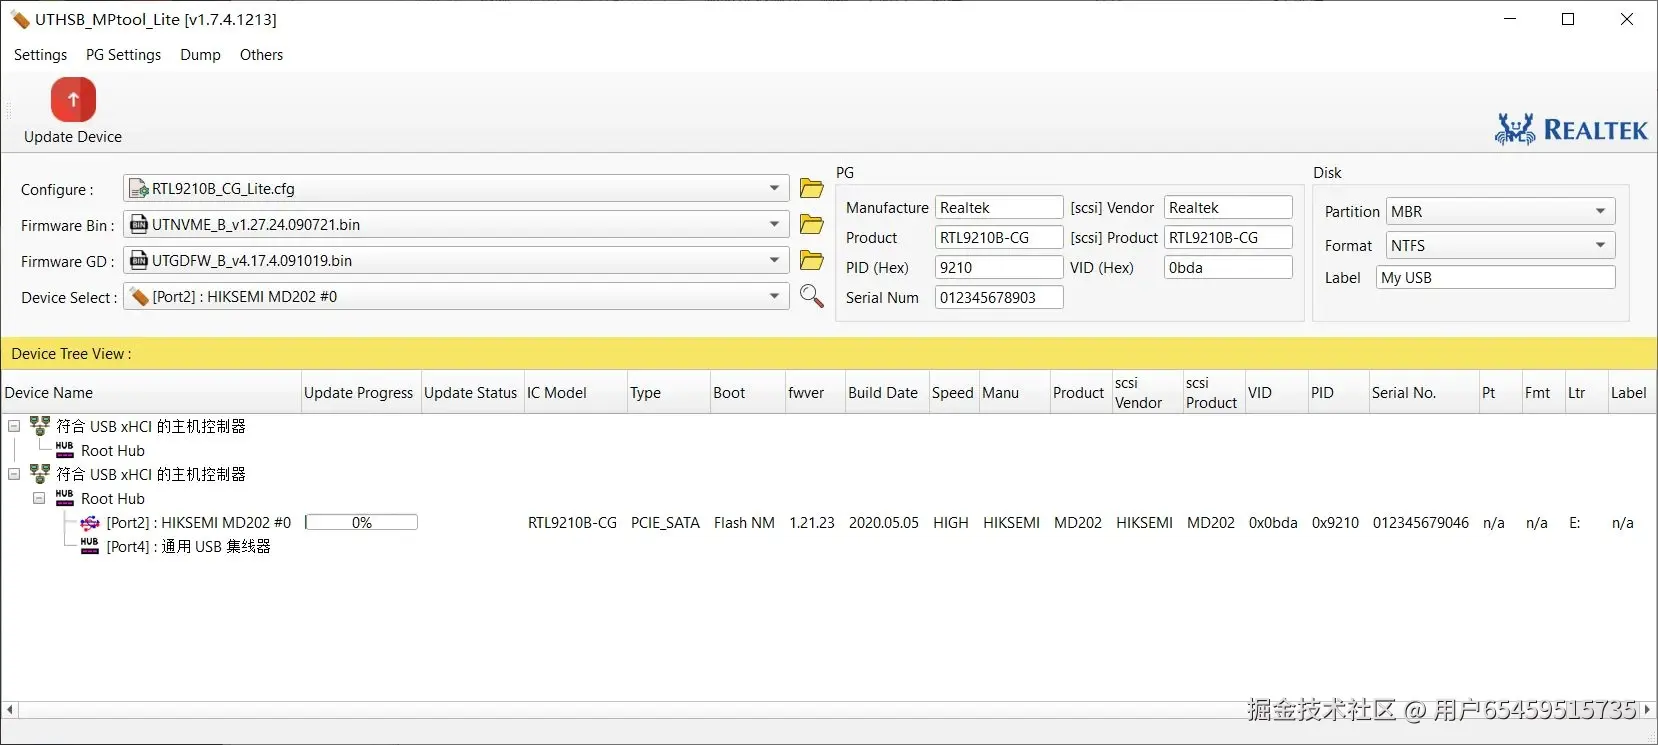This screenshot has height=745, width=1658.
Task: Open the Firmware Bin dropdown
Action: [774, 224]
